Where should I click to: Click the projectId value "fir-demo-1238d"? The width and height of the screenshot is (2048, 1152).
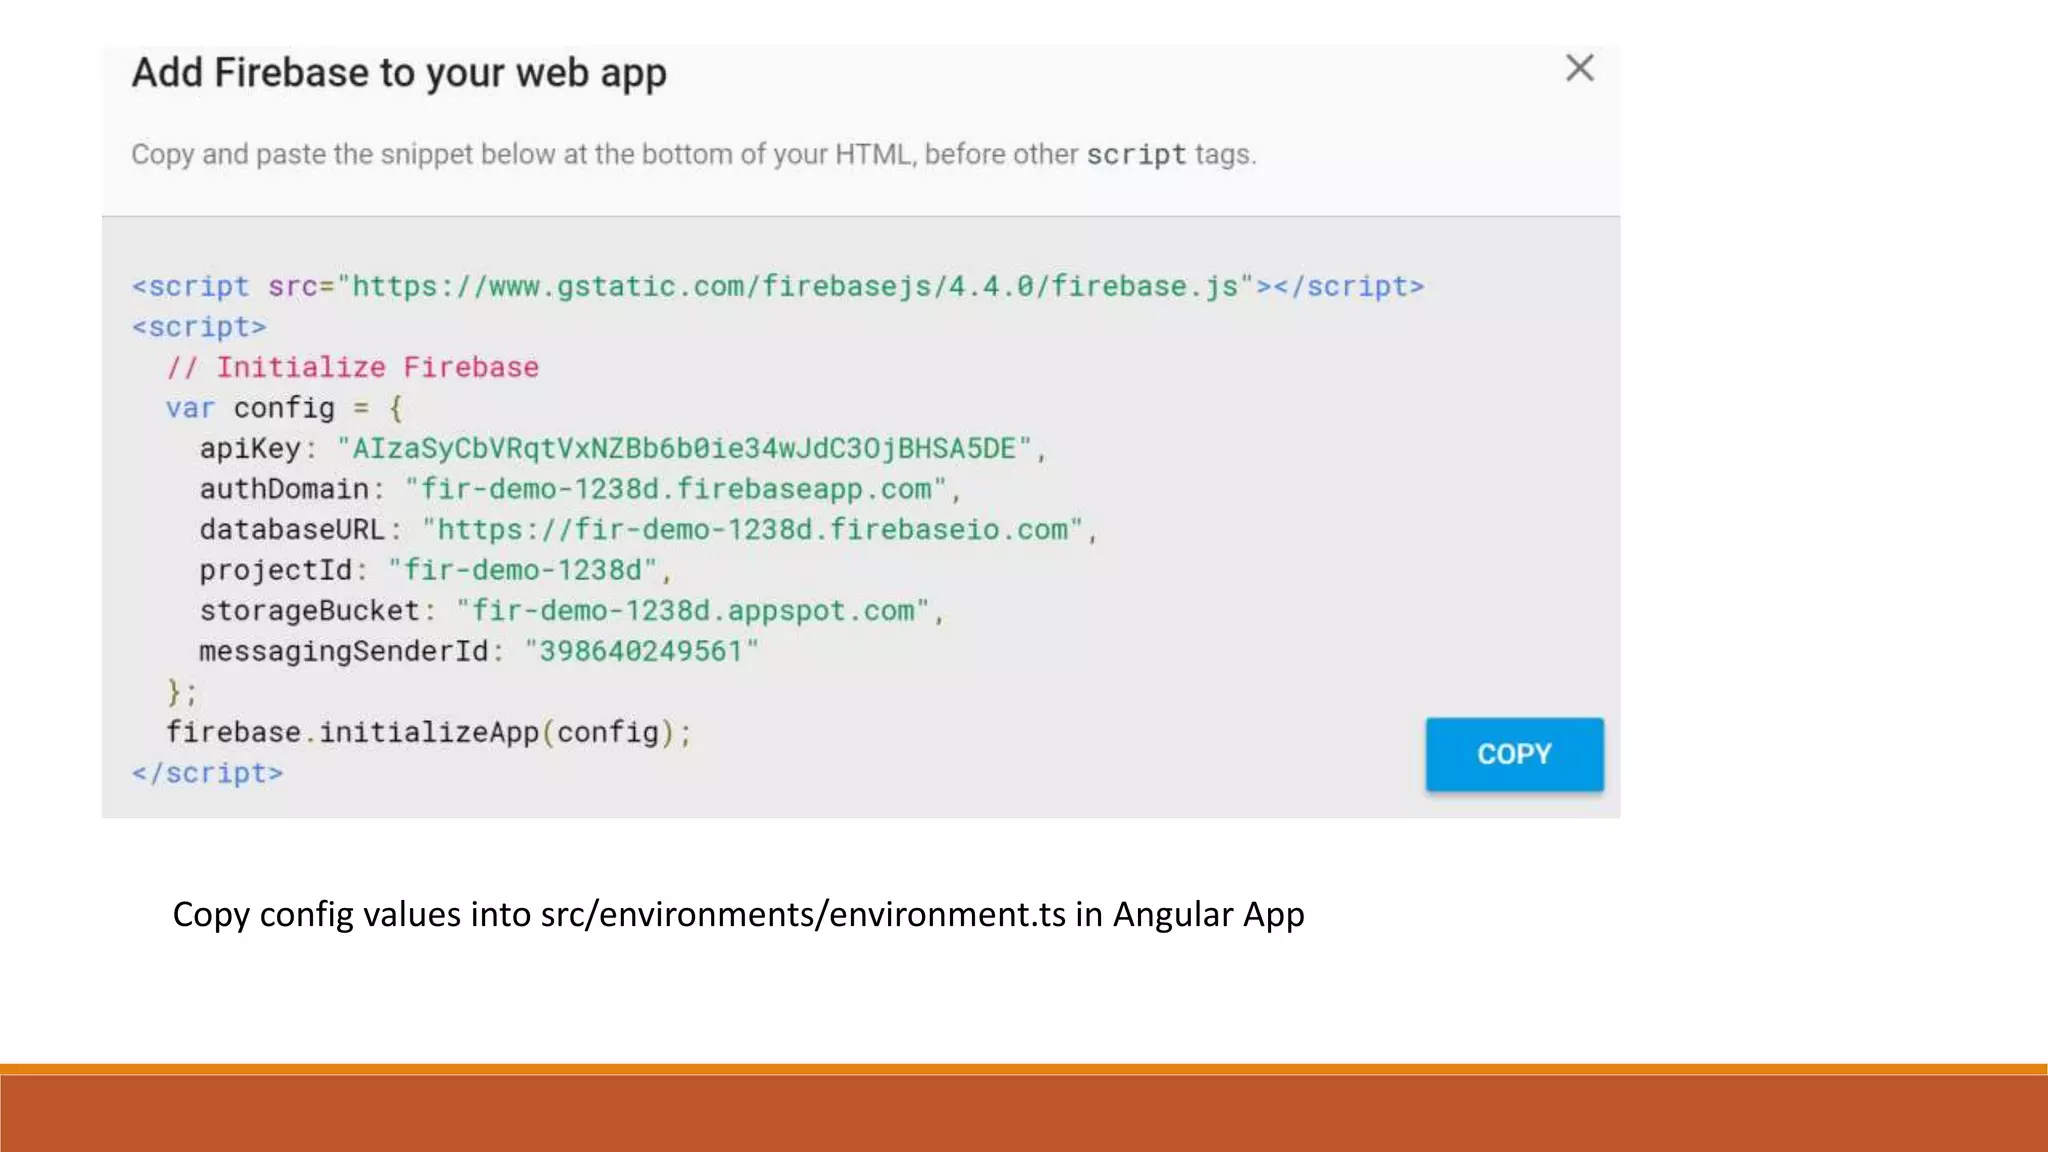[522, 571]
